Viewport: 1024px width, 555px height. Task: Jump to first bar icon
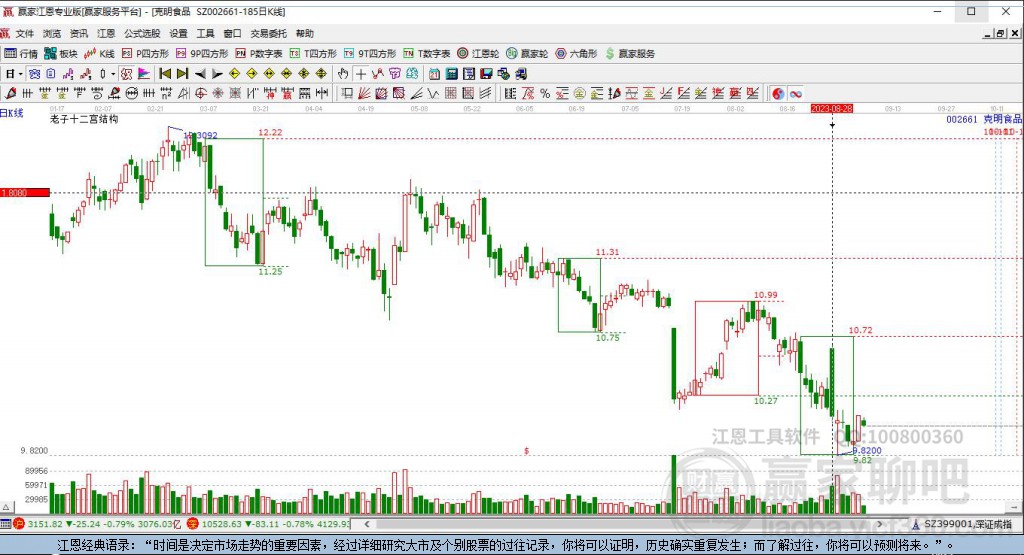click(x=165, y=74)
